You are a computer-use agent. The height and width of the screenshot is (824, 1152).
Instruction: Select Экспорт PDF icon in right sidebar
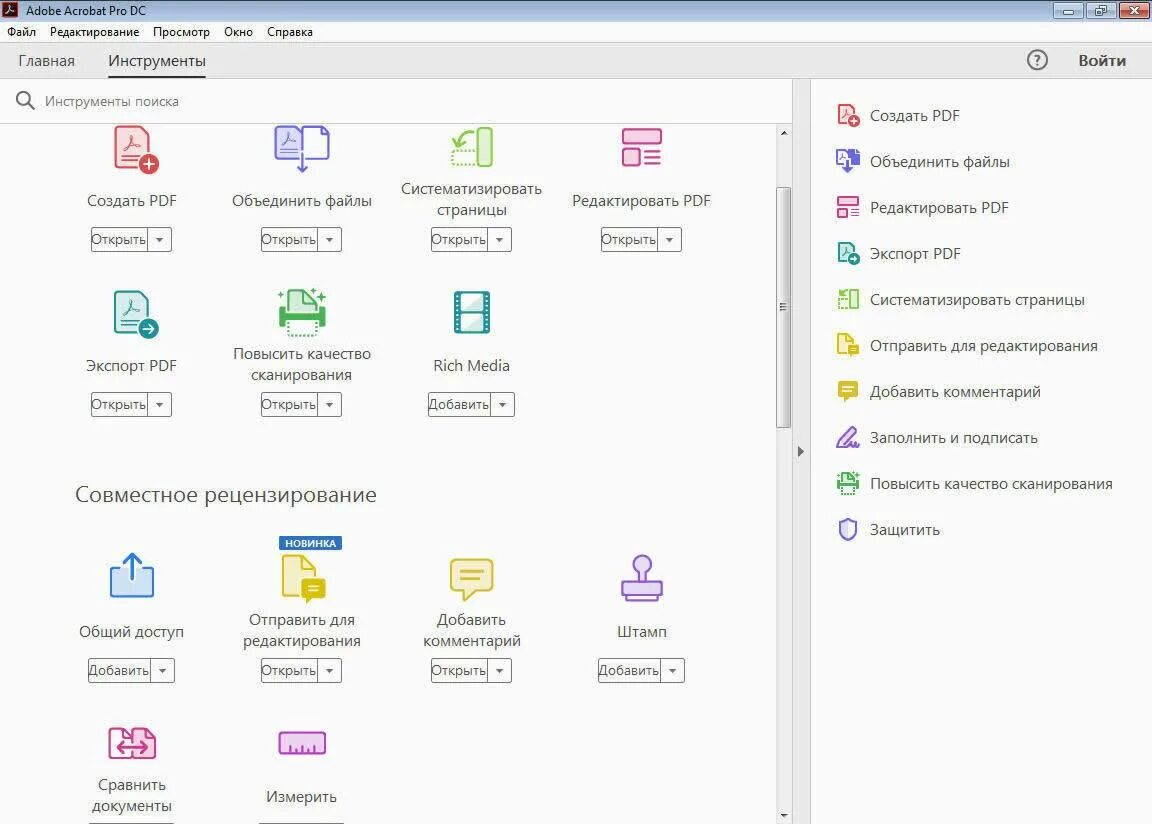pos(848,253)
